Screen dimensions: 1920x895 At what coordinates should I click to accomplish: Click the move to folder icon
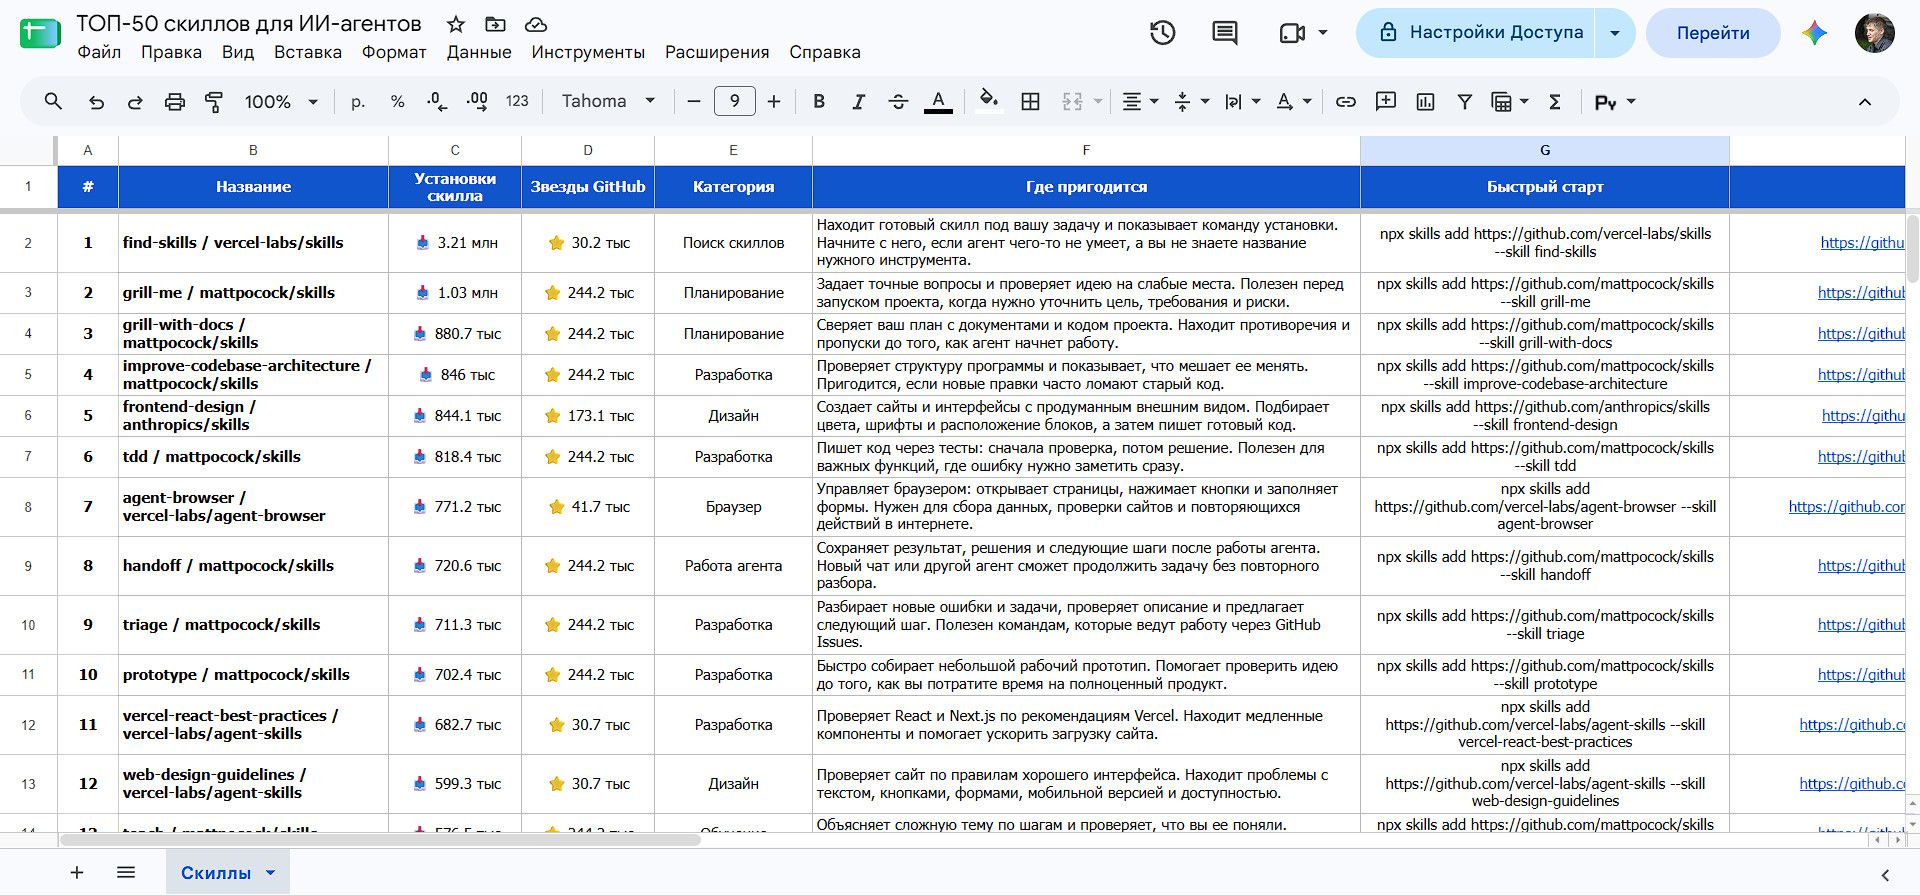(x=495, y=24)
